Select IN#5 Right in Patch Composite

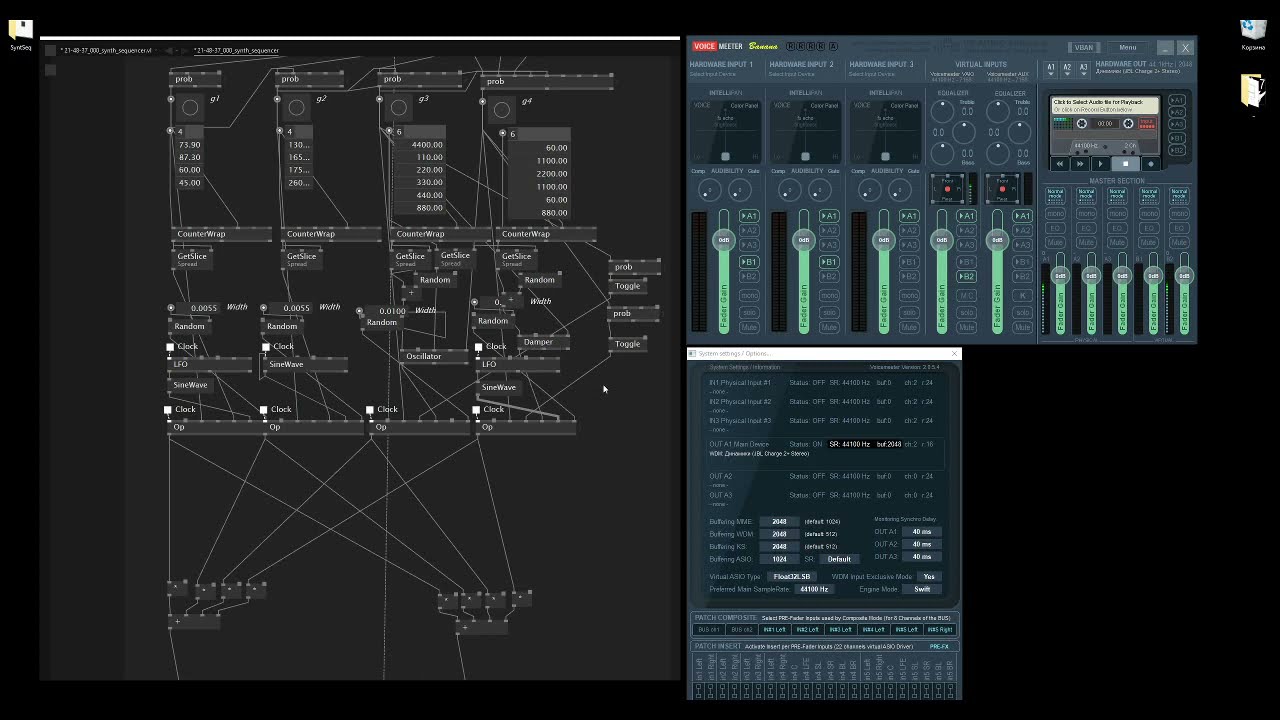pyautogui.click(x=940, y=630)
